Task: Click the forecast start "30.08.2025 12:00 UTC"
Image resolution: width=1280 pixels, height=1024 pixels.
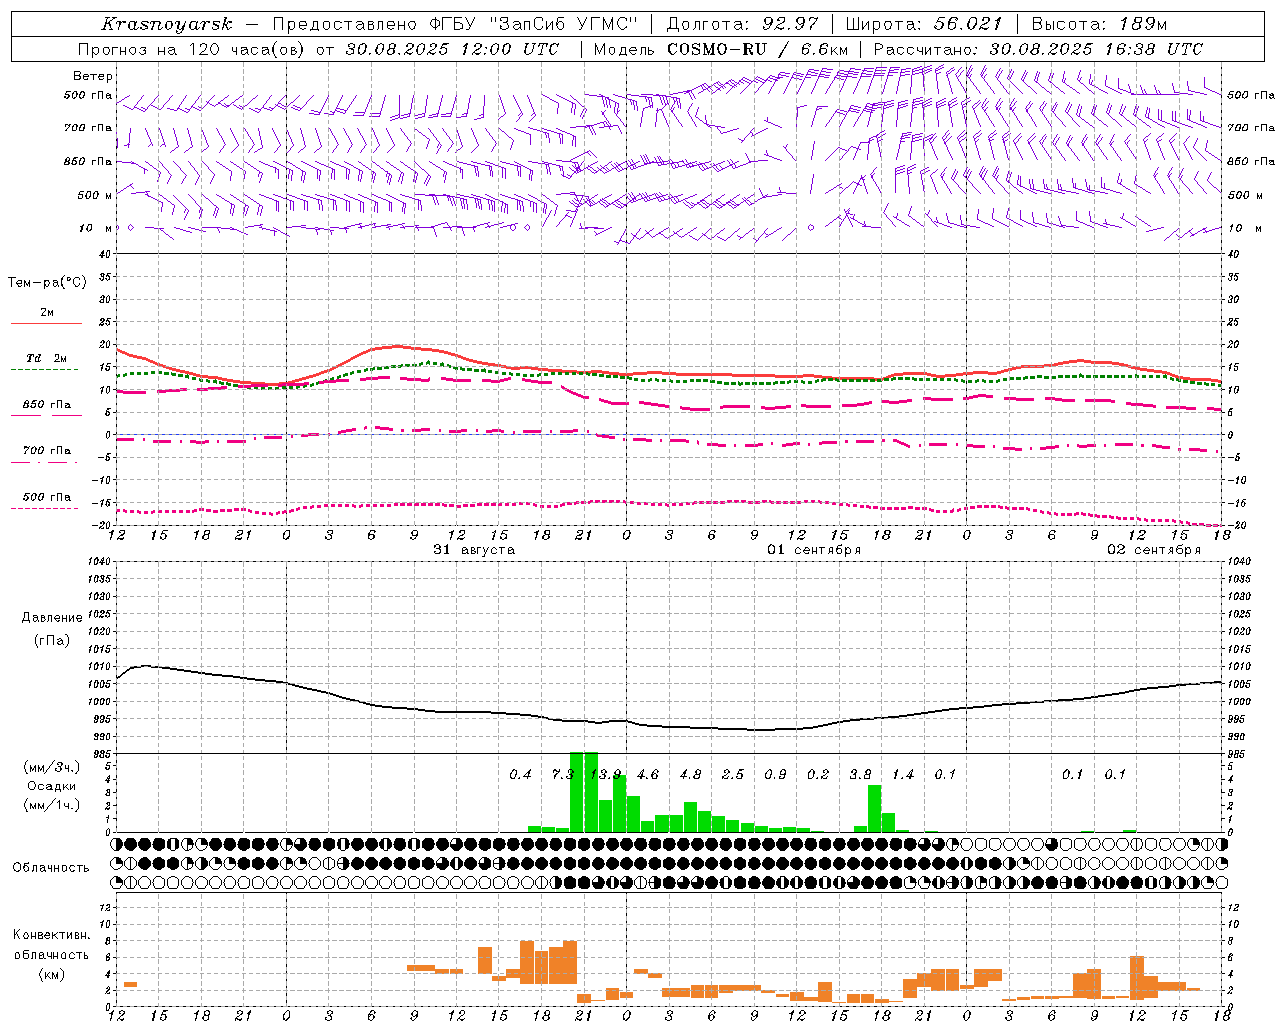Action: [452, 49]
